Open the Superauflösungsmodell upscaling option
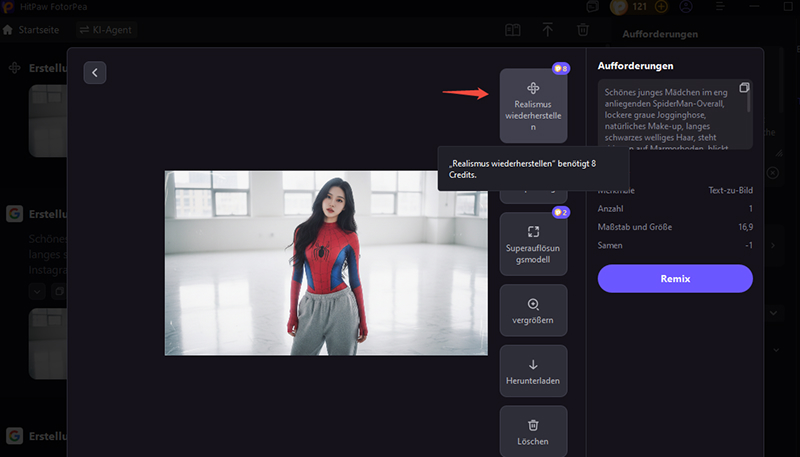The height and width of the screenshot is (457, 800). coord(533,244)
